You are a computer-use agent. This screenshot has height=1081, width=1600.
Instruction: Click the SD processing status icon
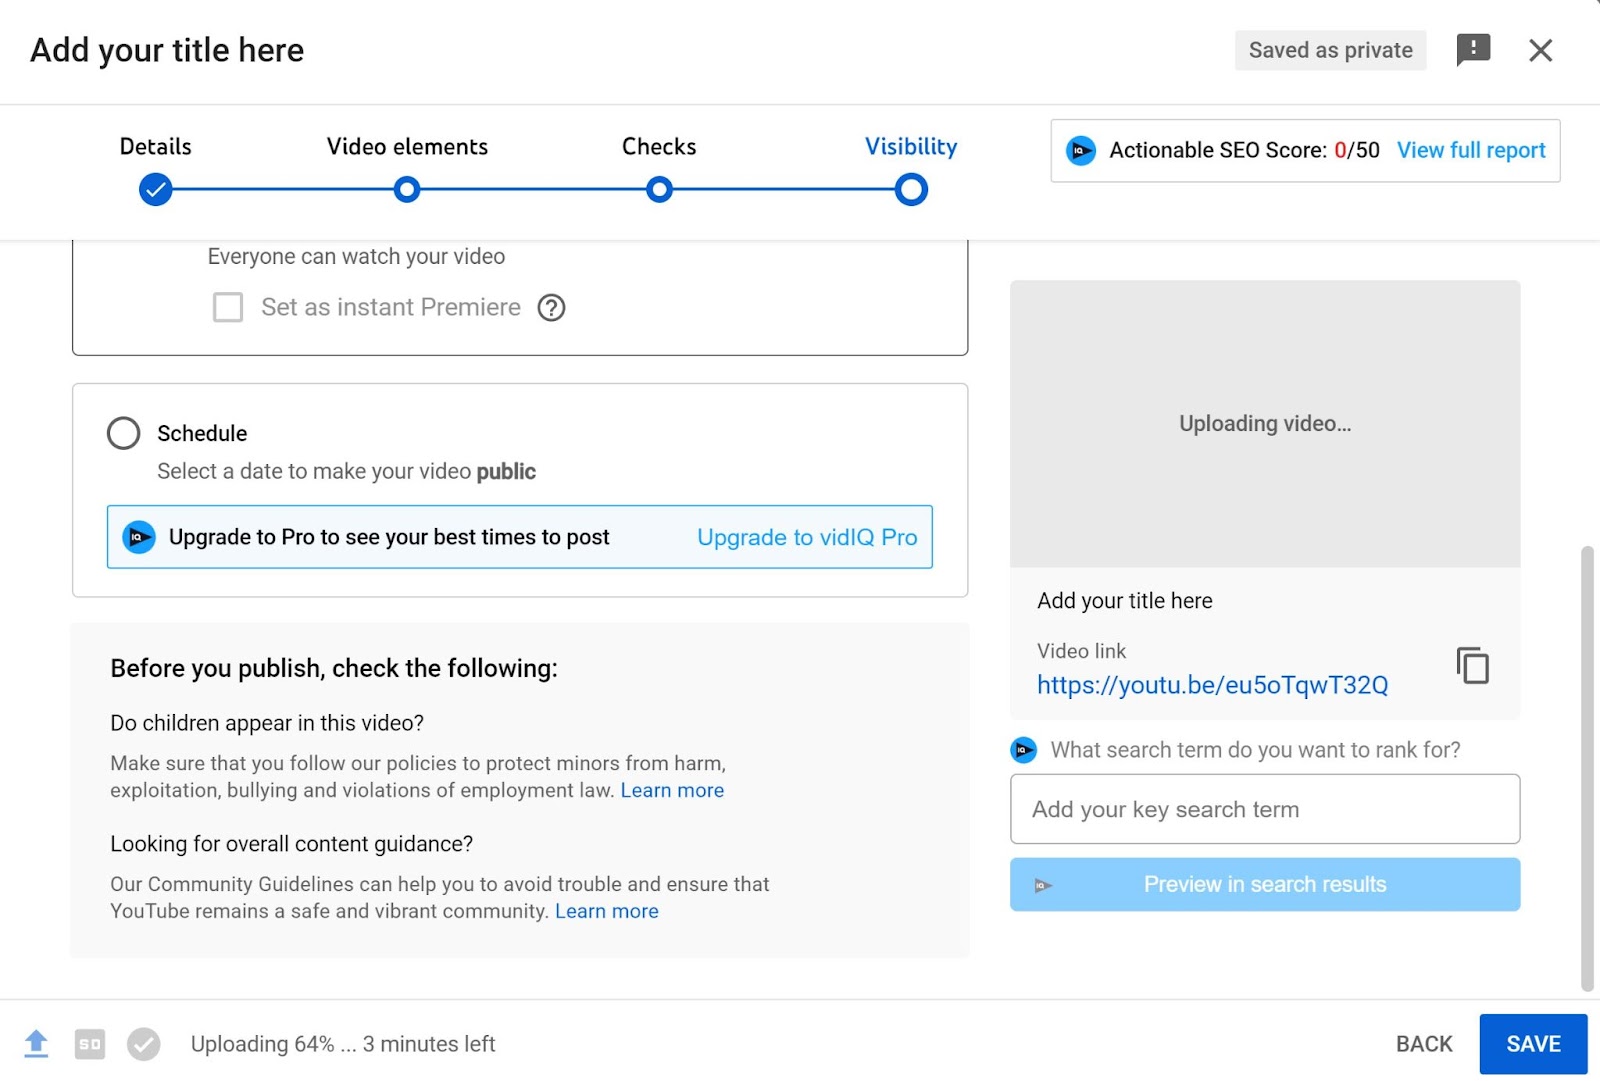pyautogui.click(x=90, y=1044)
